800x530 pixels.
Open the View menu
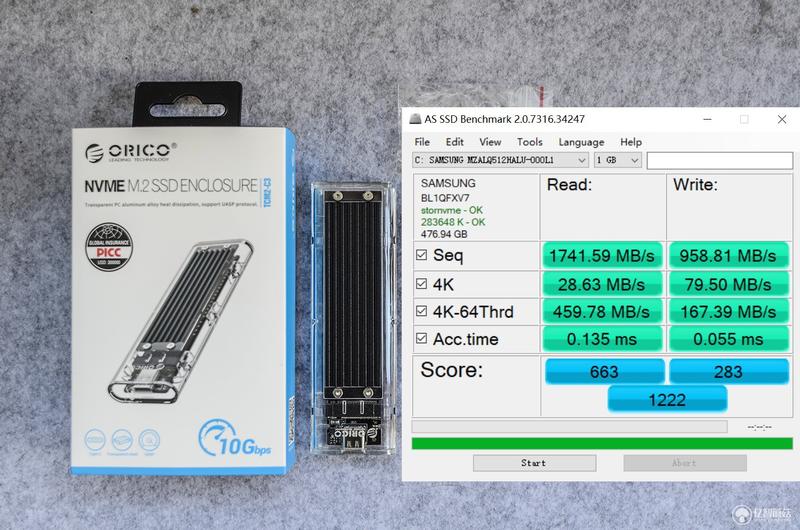point(490,142)
